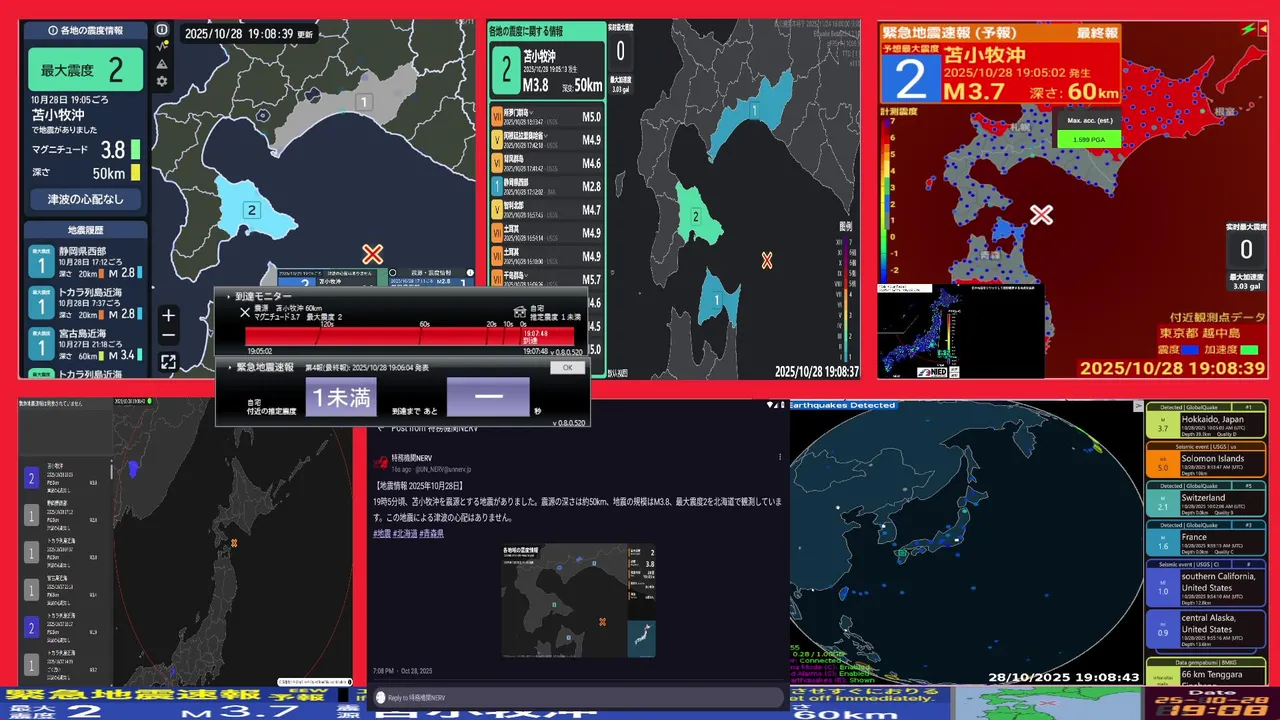Toggle fullscreen icon on NERV map
The image size is (1280, 720).
pyautogui.click(x=169, y=362)
